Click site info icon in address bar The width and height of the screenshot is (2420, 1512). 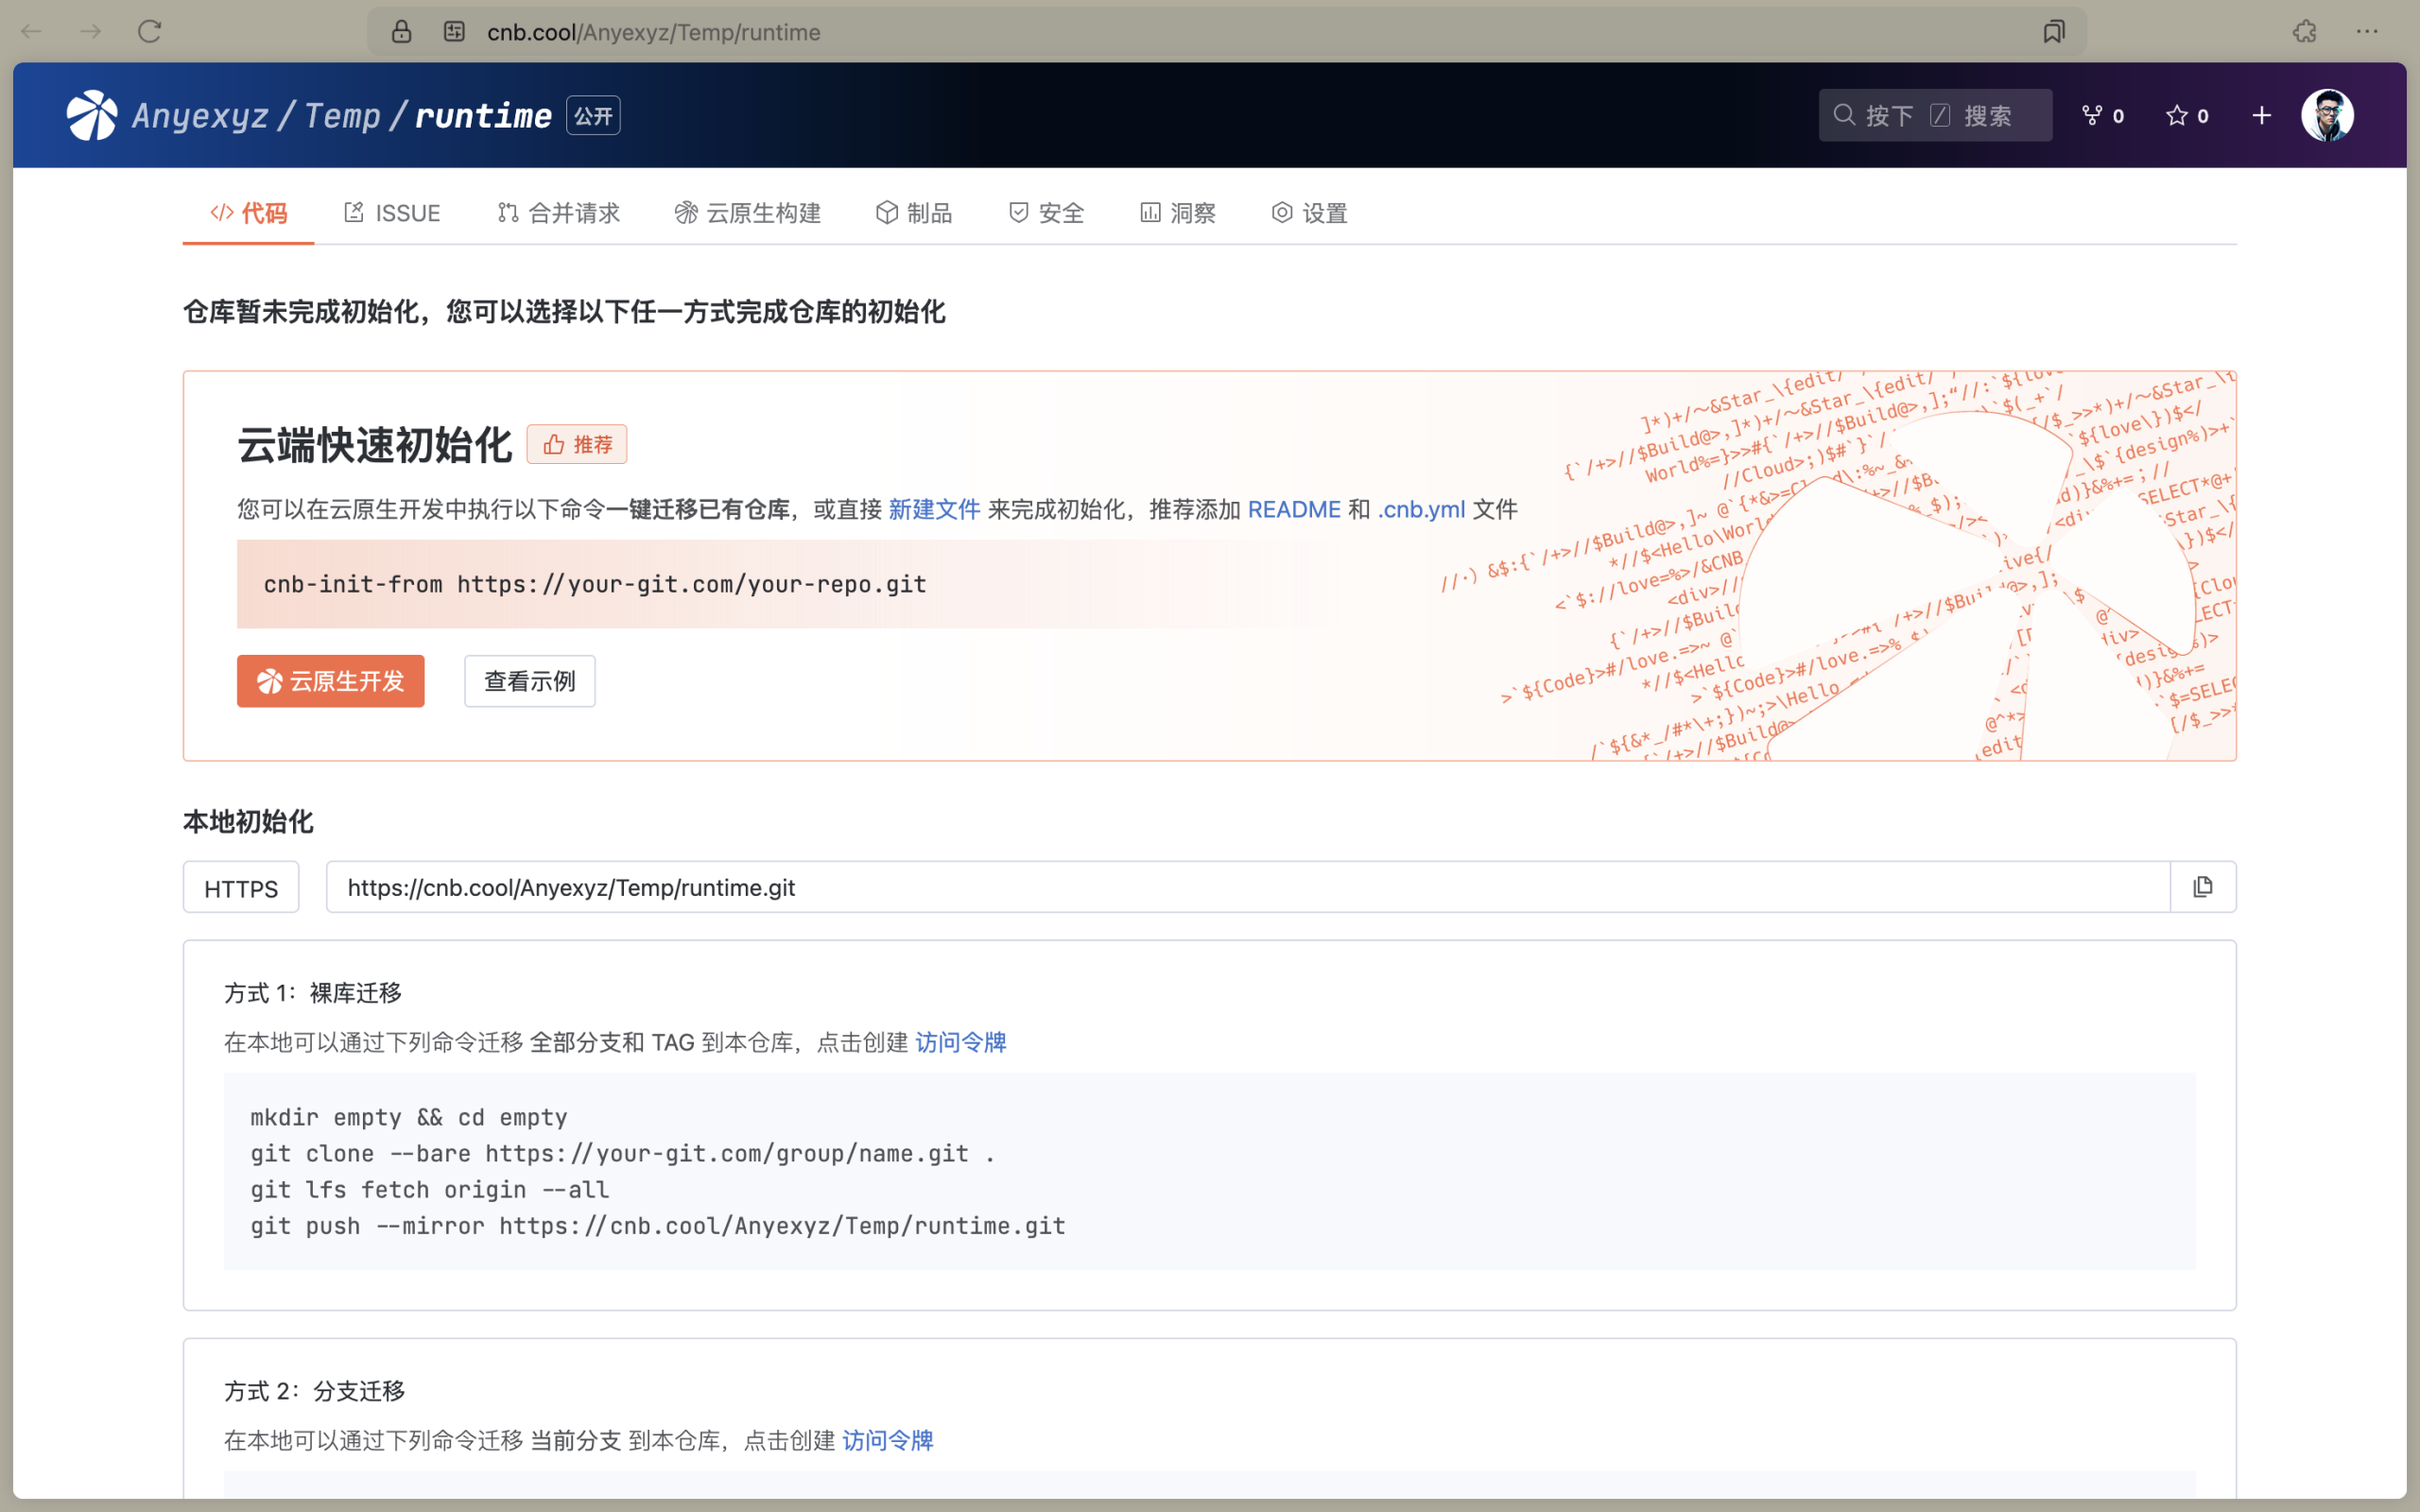[x=454, y=32]
